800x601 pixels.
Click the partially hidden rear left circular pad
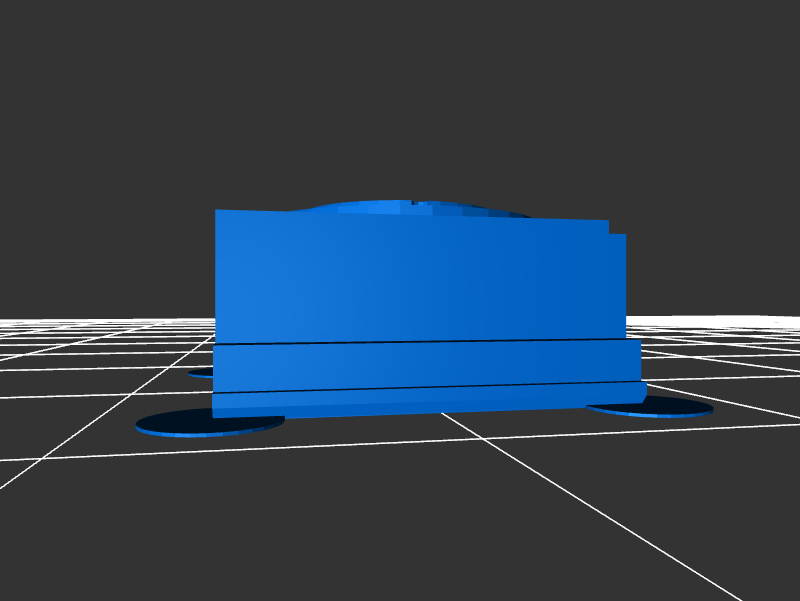coord(200,373)
